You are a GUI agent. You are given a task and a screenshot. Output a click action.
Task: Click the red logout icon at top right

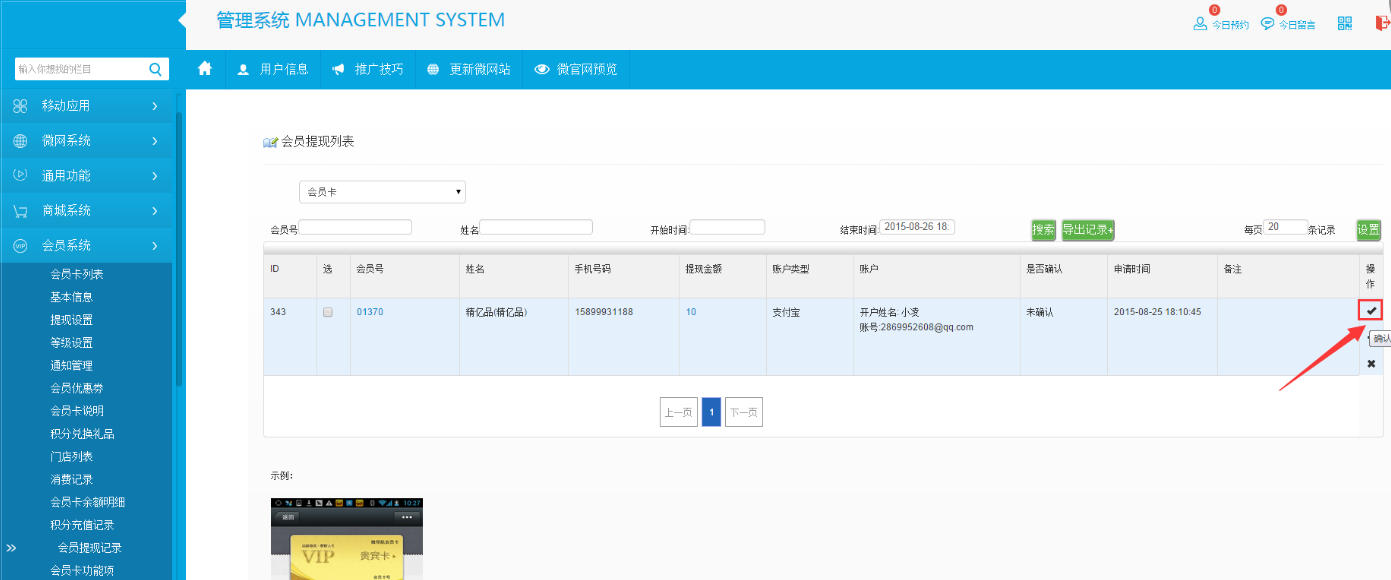[1383, 23]
